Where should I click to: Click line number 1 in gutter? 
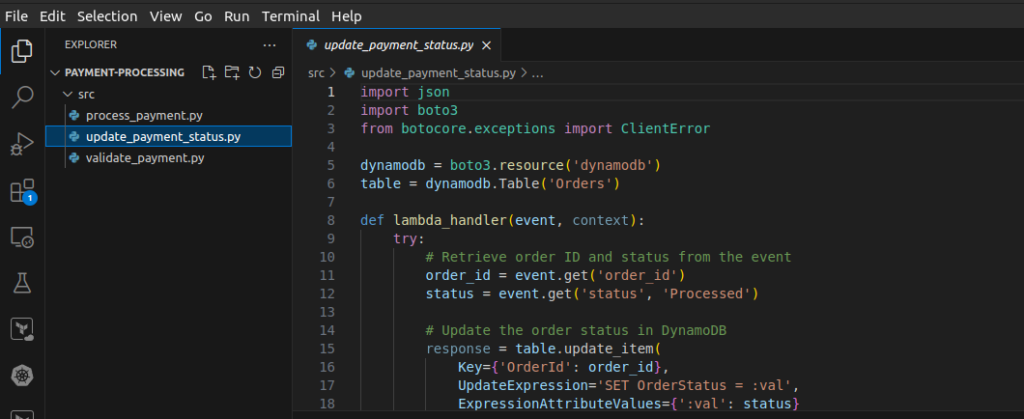tap(331, 91)
